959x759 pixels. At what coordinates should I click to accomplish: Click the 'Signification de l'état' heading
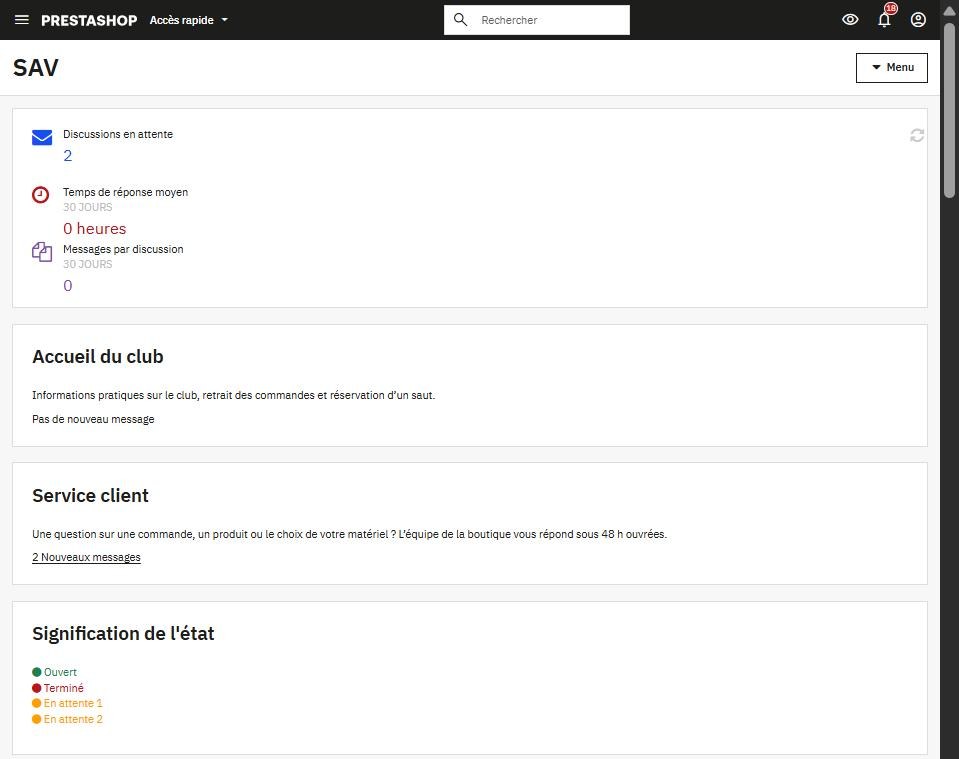[x=123, y=634]
